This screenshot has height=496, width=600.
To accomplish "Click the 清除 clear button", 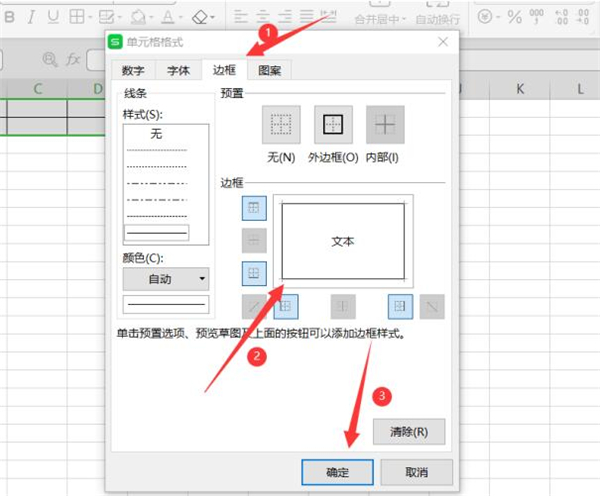I will (x=408, y=432).
